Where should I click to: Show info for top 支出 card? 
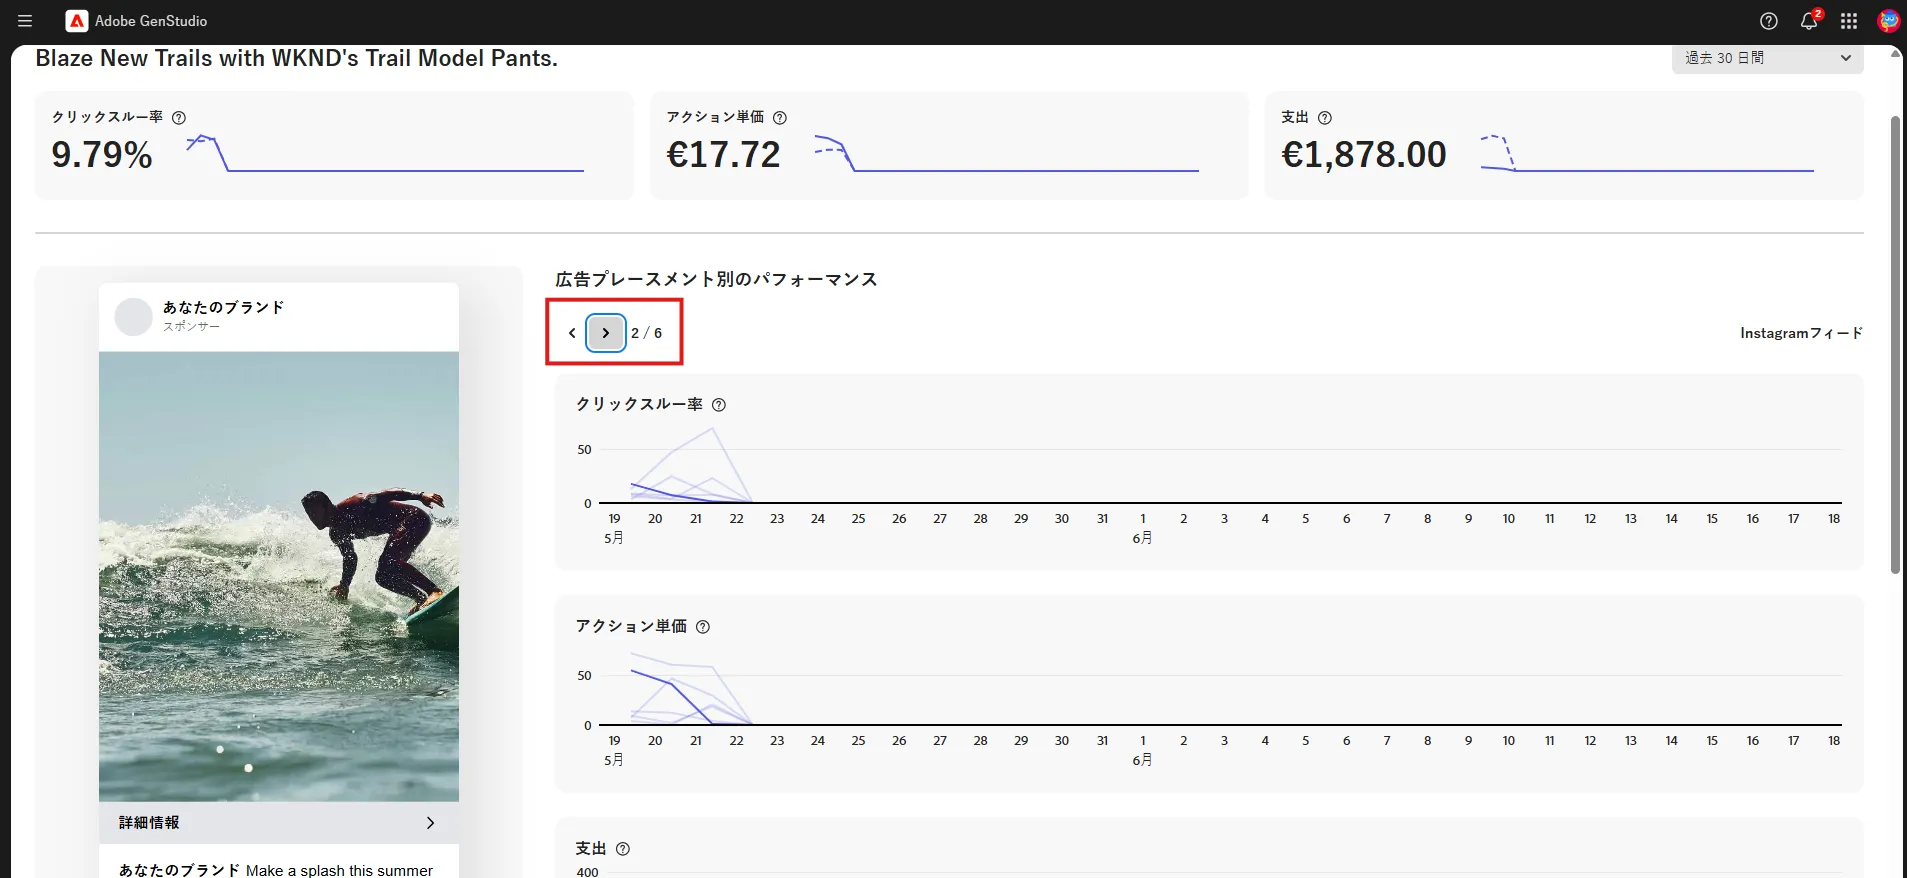tap(1325, 118)
